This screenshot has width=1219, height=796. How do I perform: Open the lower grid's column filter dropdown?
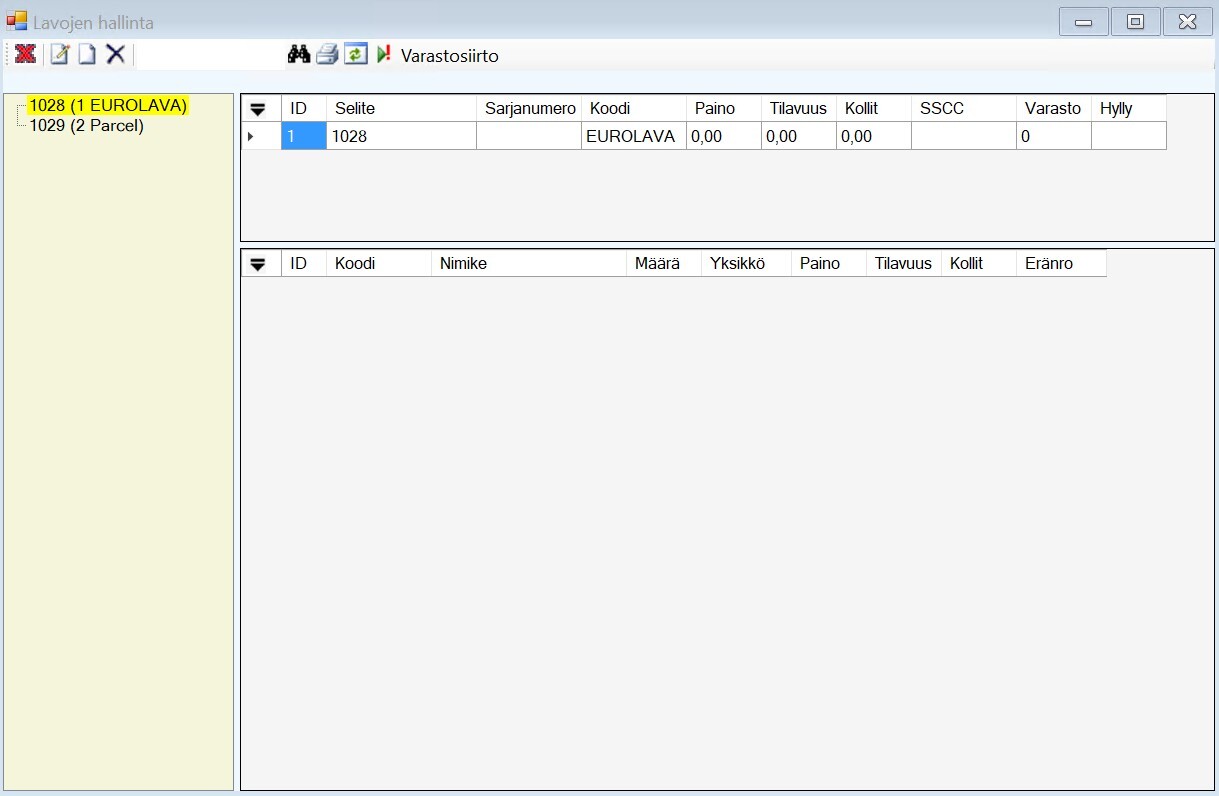tap(258, 264)
